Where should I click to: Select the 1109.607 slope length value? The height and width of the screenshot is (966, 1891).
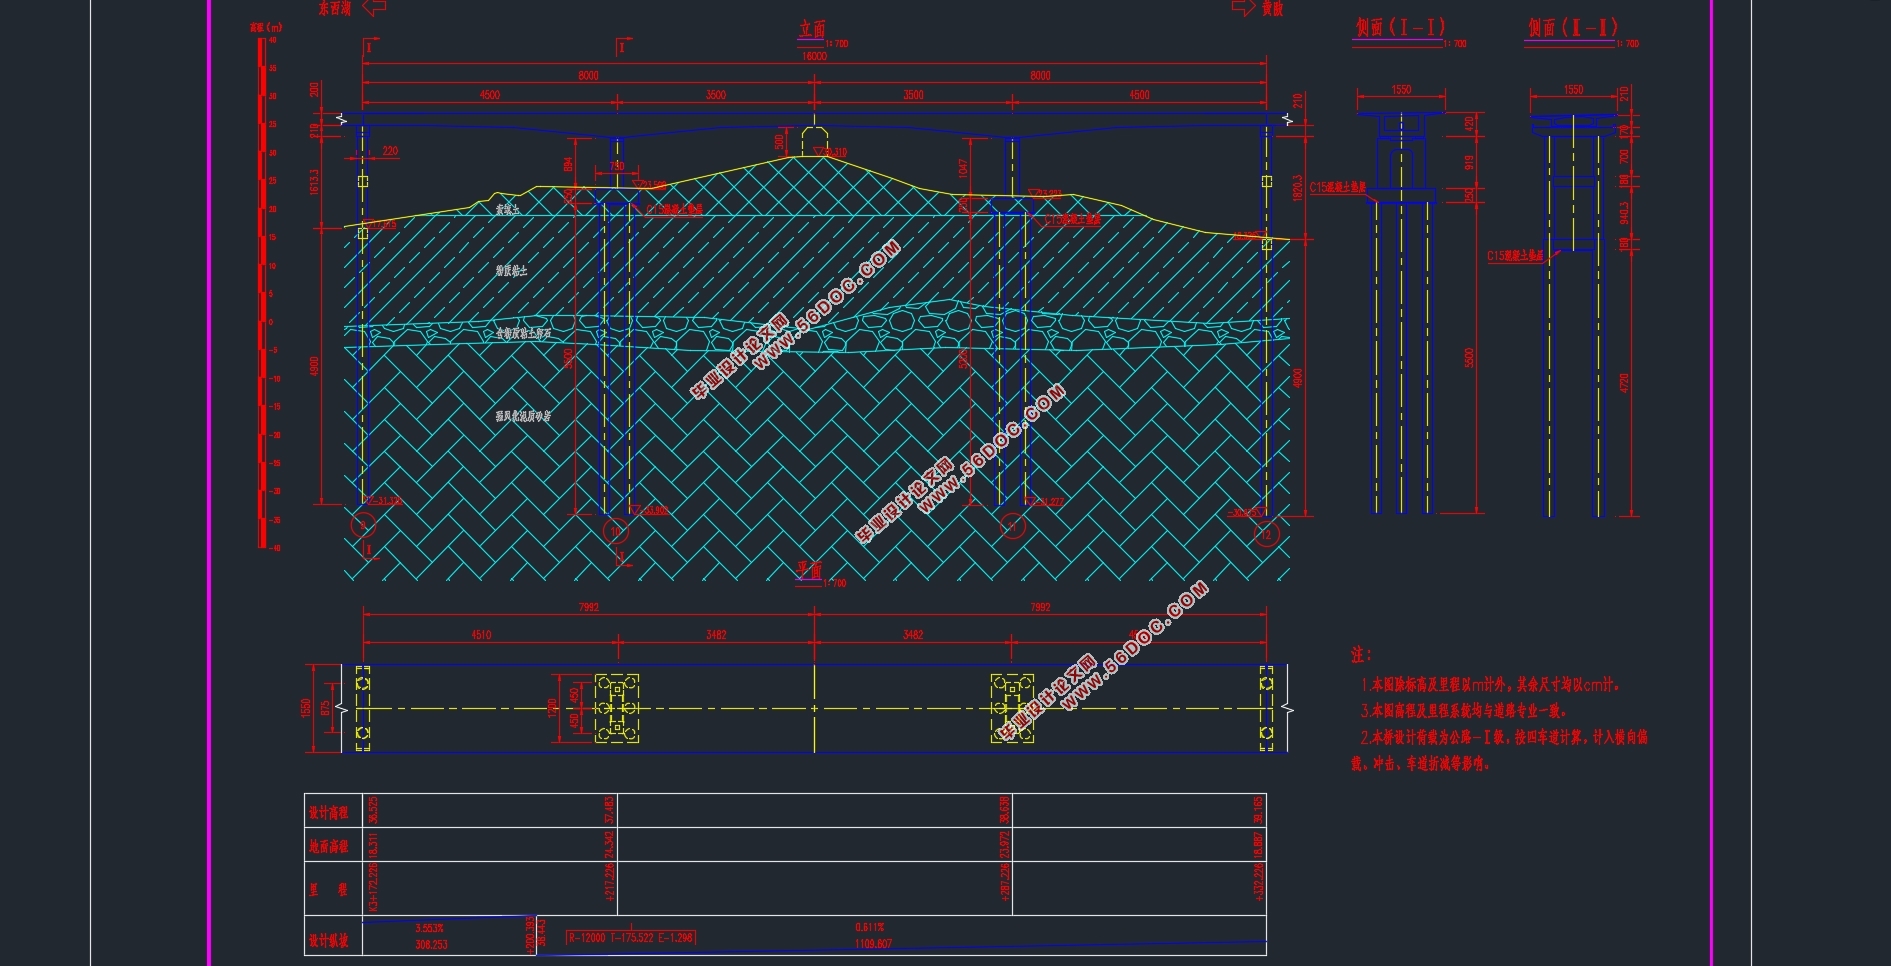point(873,943)
